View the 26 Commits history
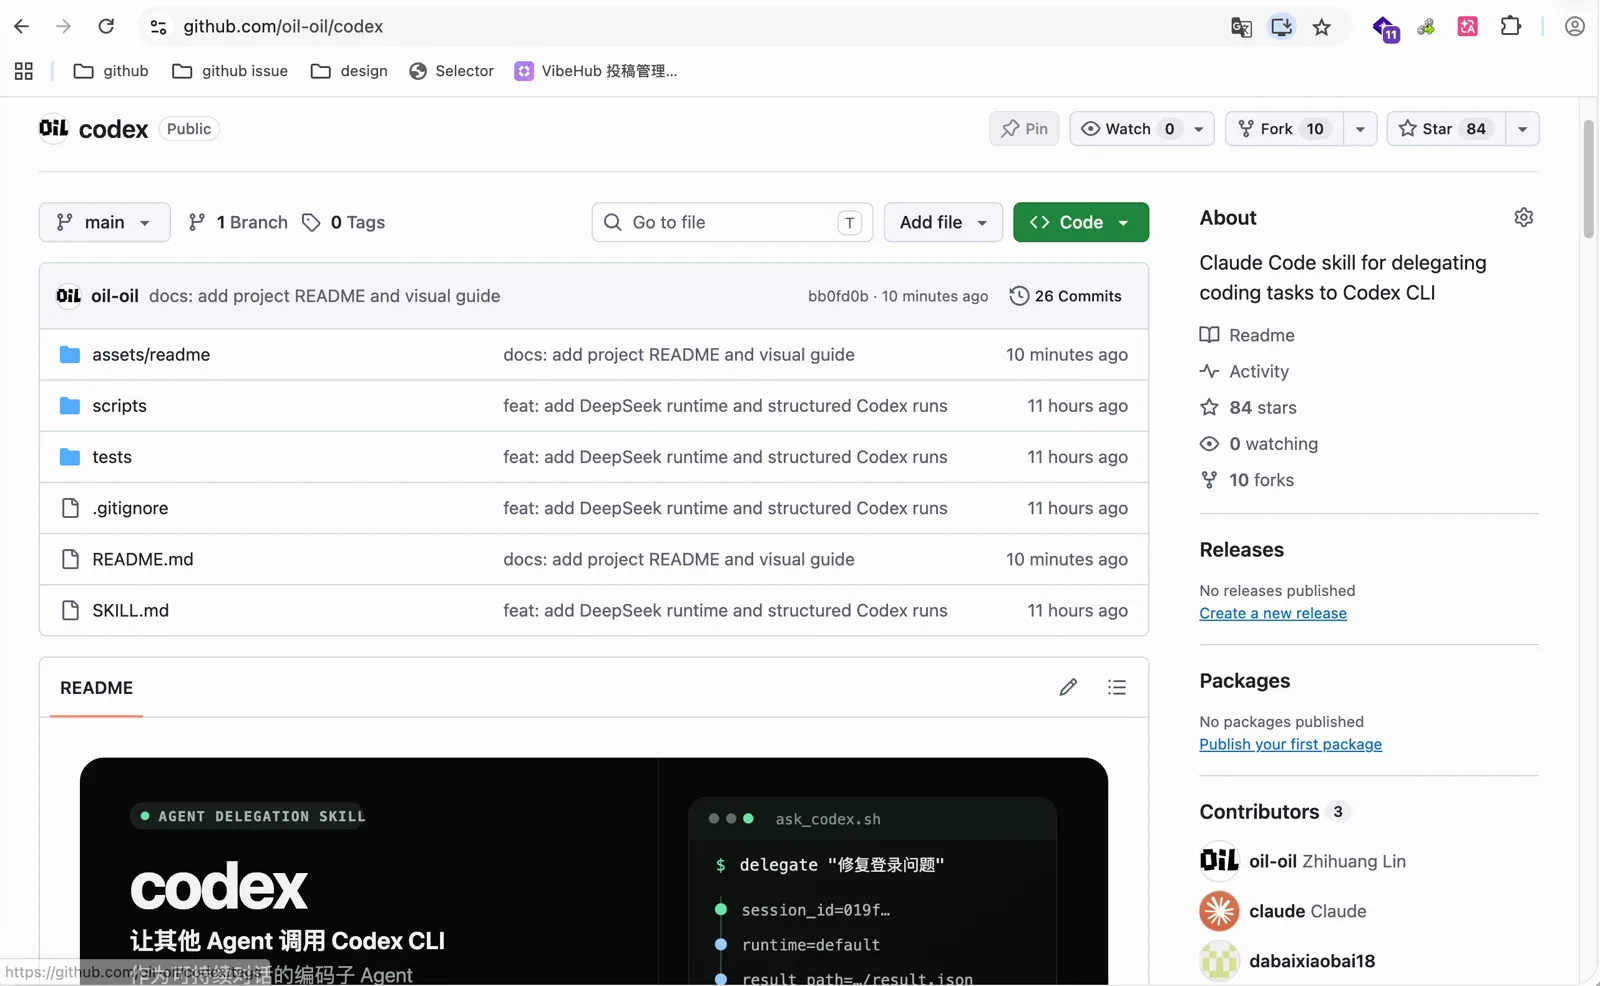Viewport: 1600px width, 986px height. pyautogui.click(x=1065, y=296)
